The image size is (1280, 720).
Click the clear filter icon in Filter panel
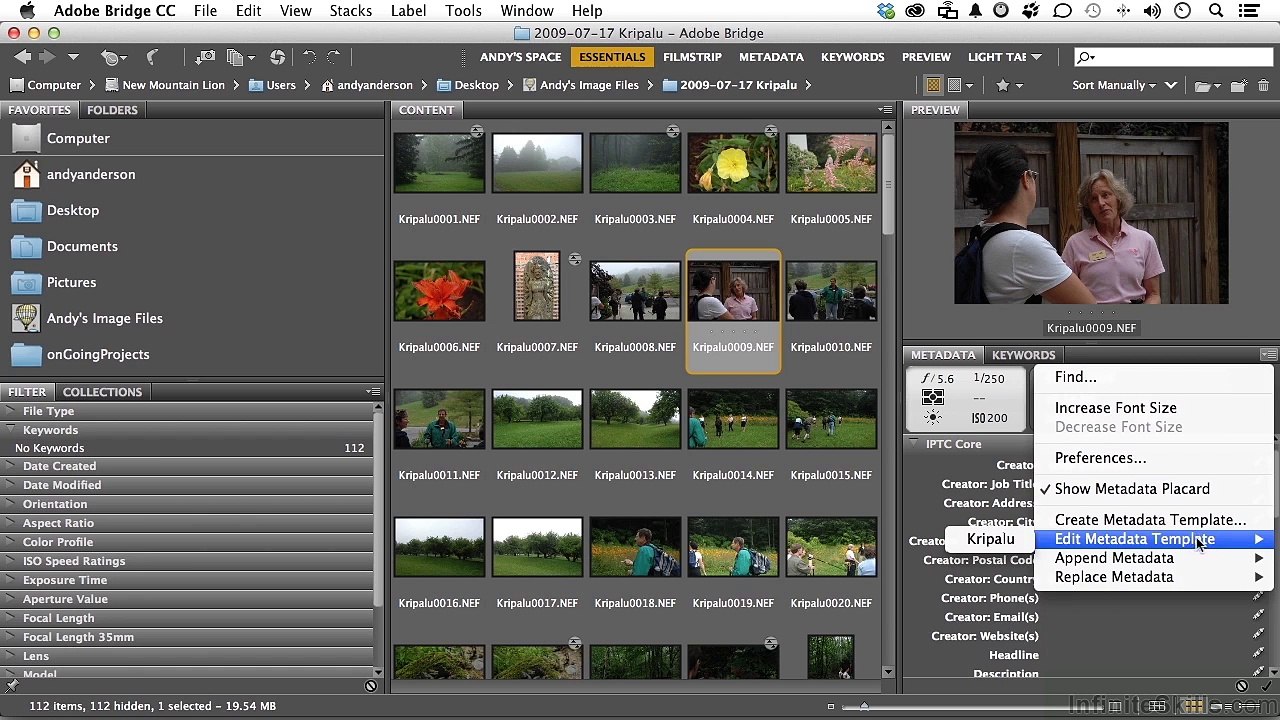pyautogui.click(x=371, y=686)
